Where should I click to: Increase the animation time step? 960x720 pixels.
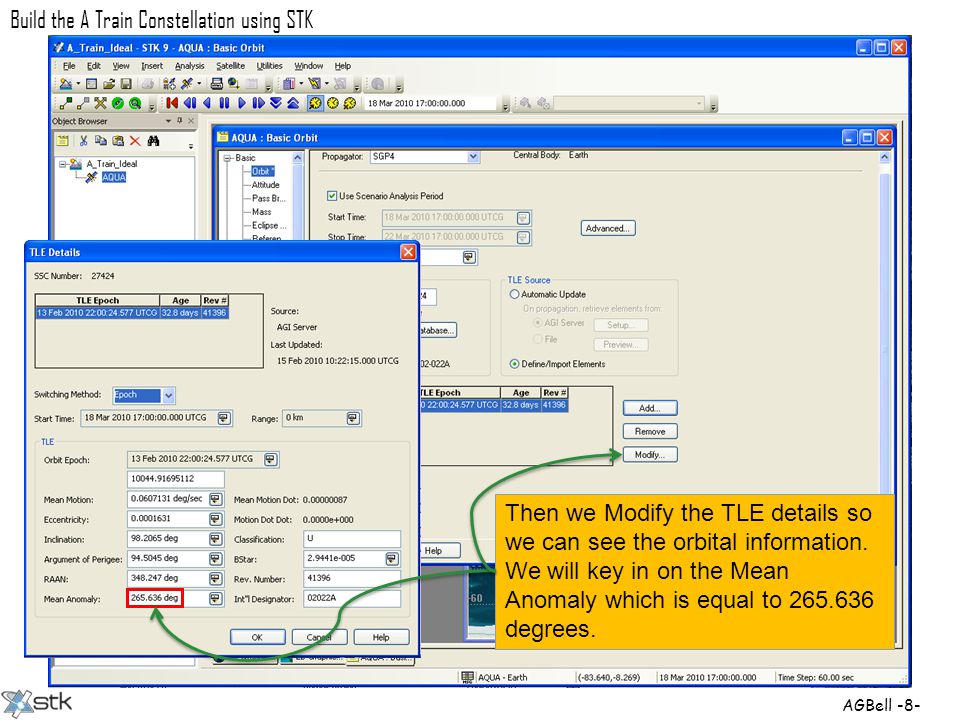pos(293,103)
